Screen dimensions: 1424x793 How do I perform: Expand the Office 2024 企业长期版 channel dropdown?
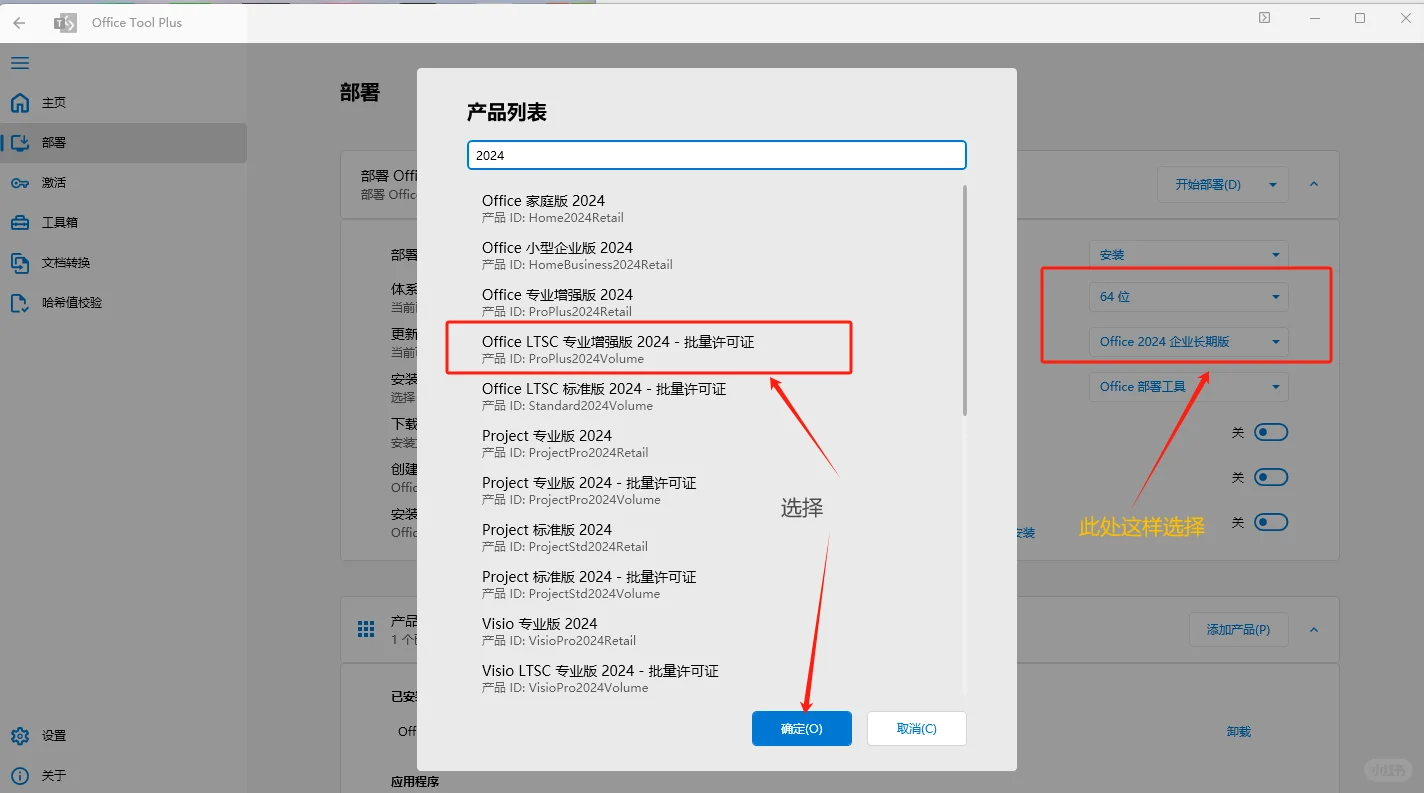tap(1188, 341)
